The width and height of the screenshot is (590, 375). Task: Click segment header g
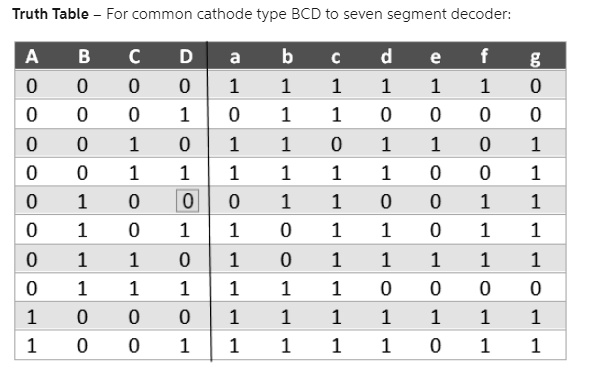tap(535, 58)
